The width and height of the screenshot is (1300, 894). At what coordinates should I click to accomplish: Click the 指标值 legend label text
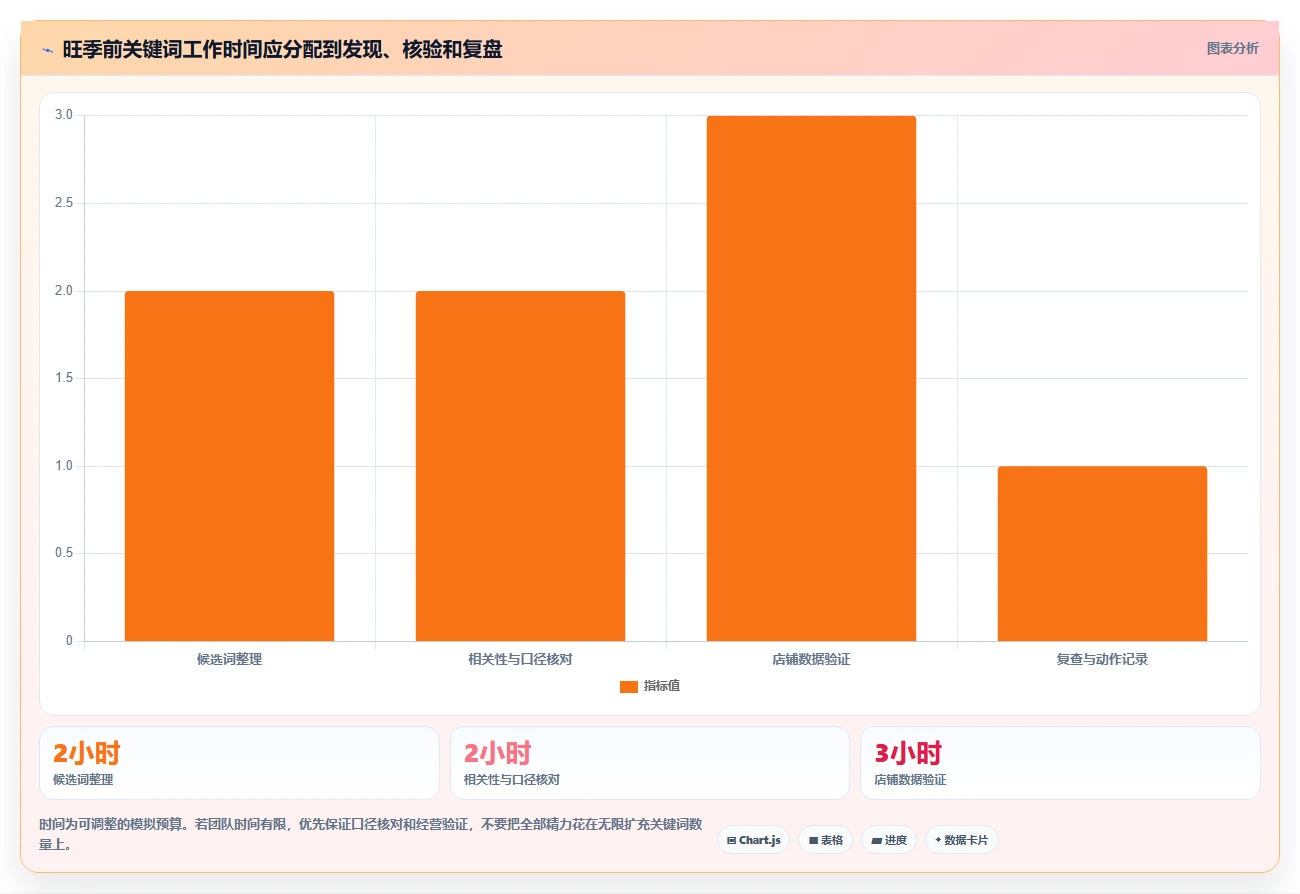click(x=662, y=686)
